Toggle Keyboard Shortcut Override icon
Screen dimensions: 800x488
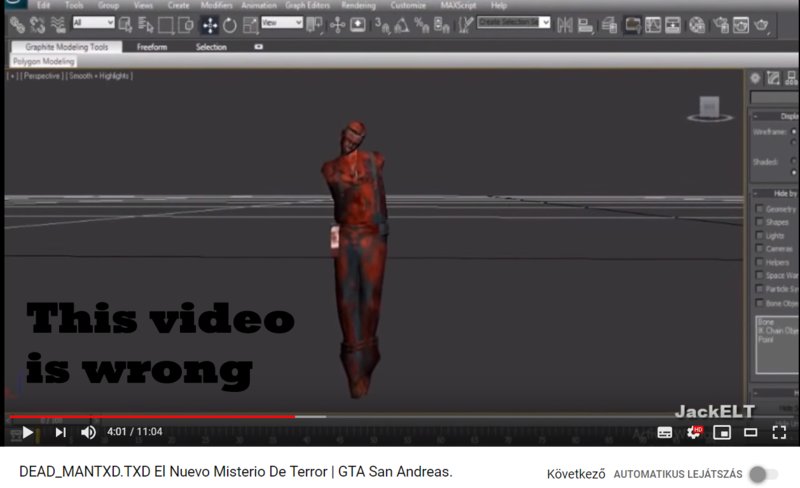click(357, 25)
